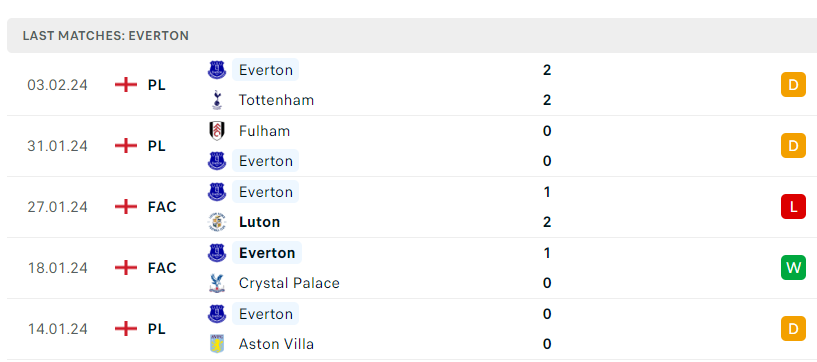Click the Luton Town crest icon

click(217, 222)
